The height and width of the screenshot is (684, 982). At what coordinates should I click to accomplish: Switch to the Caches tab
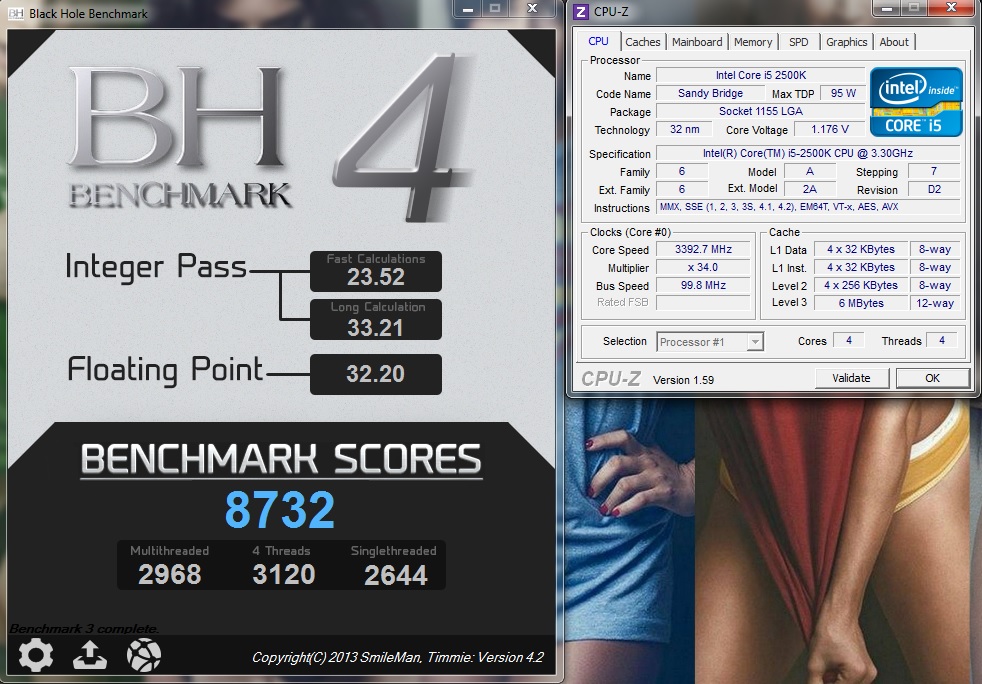(x=643, y=42)
